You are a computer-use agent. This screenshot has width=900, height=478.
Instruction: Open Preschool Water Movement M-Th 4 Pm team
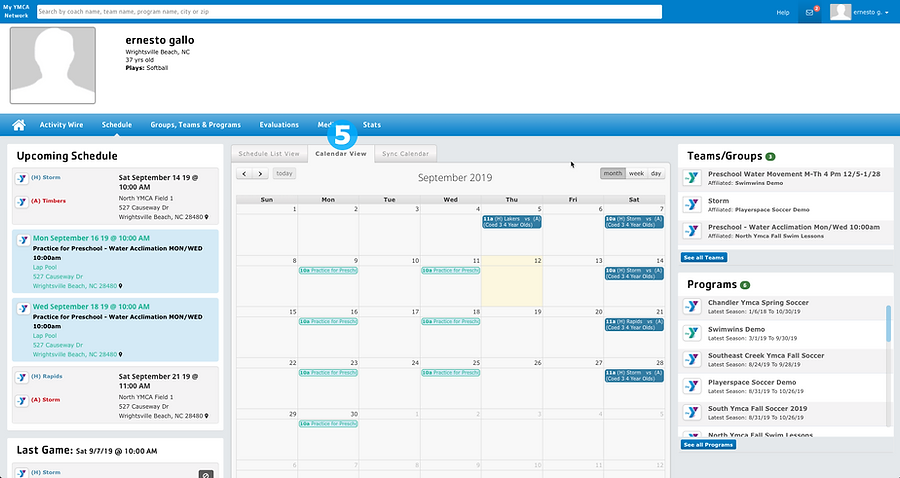pyautogui.click(x=794, y=174)
